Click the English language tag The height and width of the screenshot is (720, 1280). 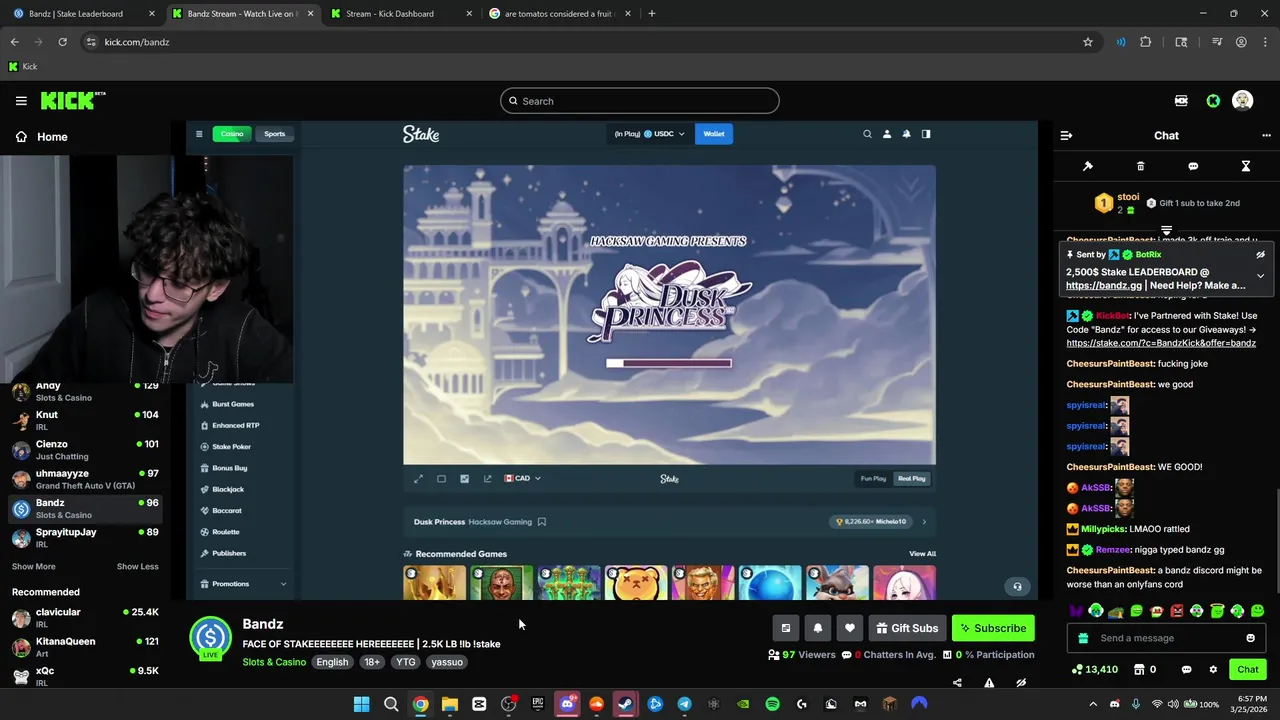click(332, 662)
